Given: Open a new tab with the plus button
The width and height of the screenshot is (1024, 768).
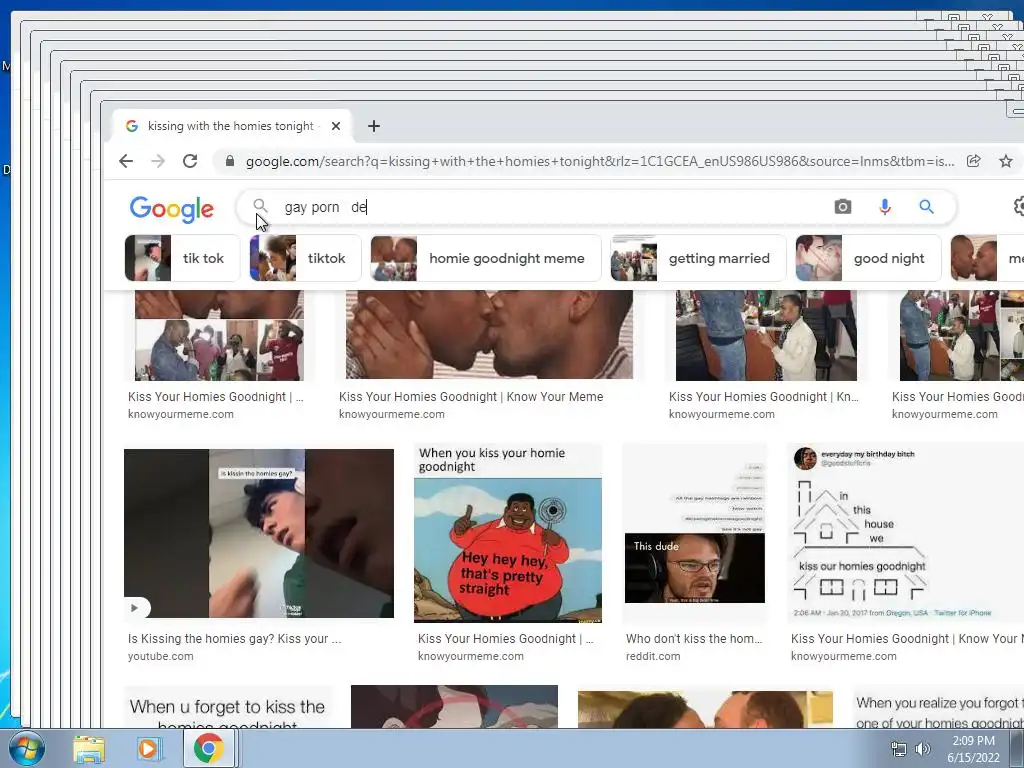Looking at the screenshot, I should click(x=374, y=126).
